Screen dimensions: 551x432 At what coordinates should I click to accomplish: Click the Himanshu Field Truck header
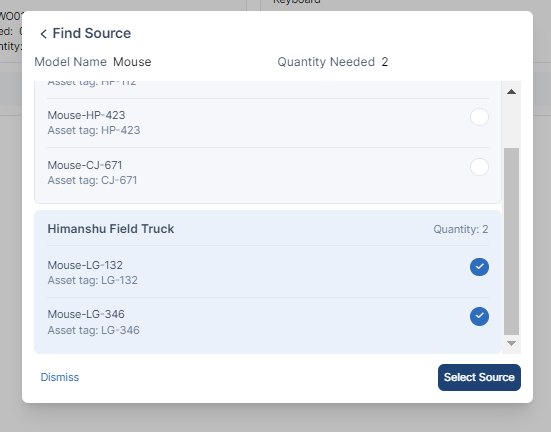(111, 229)
